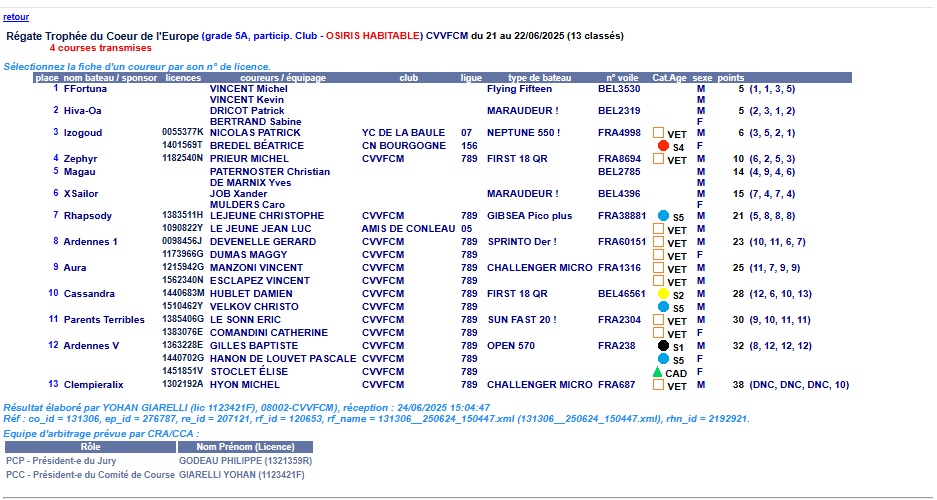Click the yellow S2 circle for Hublet Damien
Image resolution: width=937 pixels, height=500 pixels.
[663, 294]
